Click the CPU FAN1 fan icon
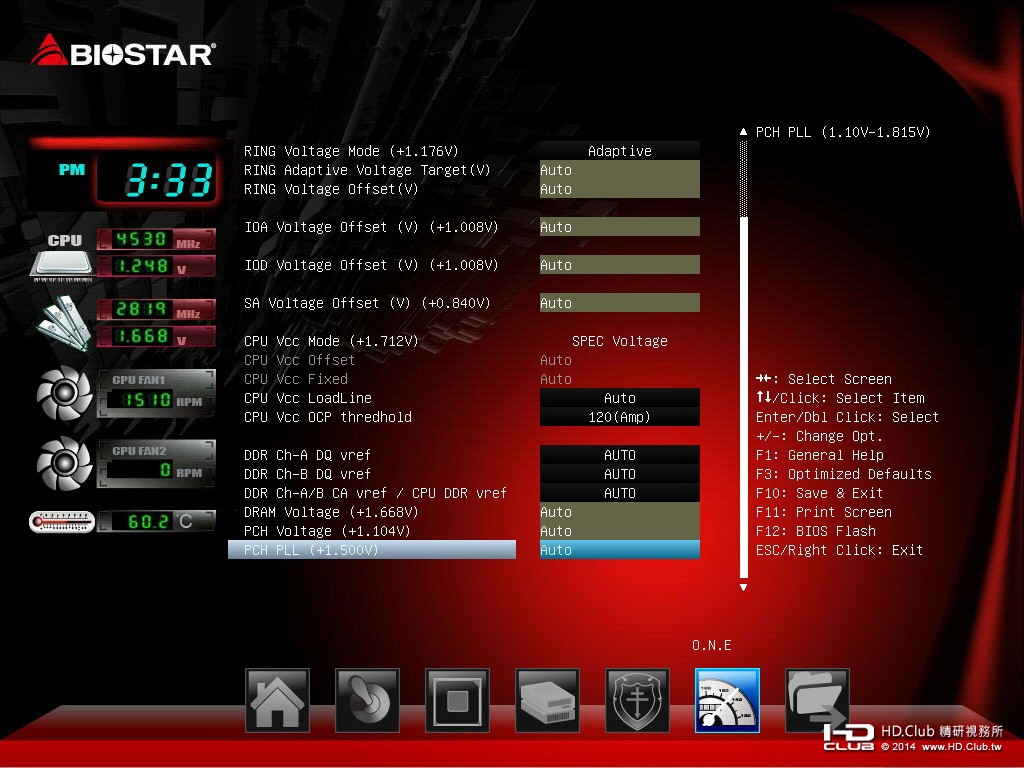1024x768 pixels. (x=64, y=392)
